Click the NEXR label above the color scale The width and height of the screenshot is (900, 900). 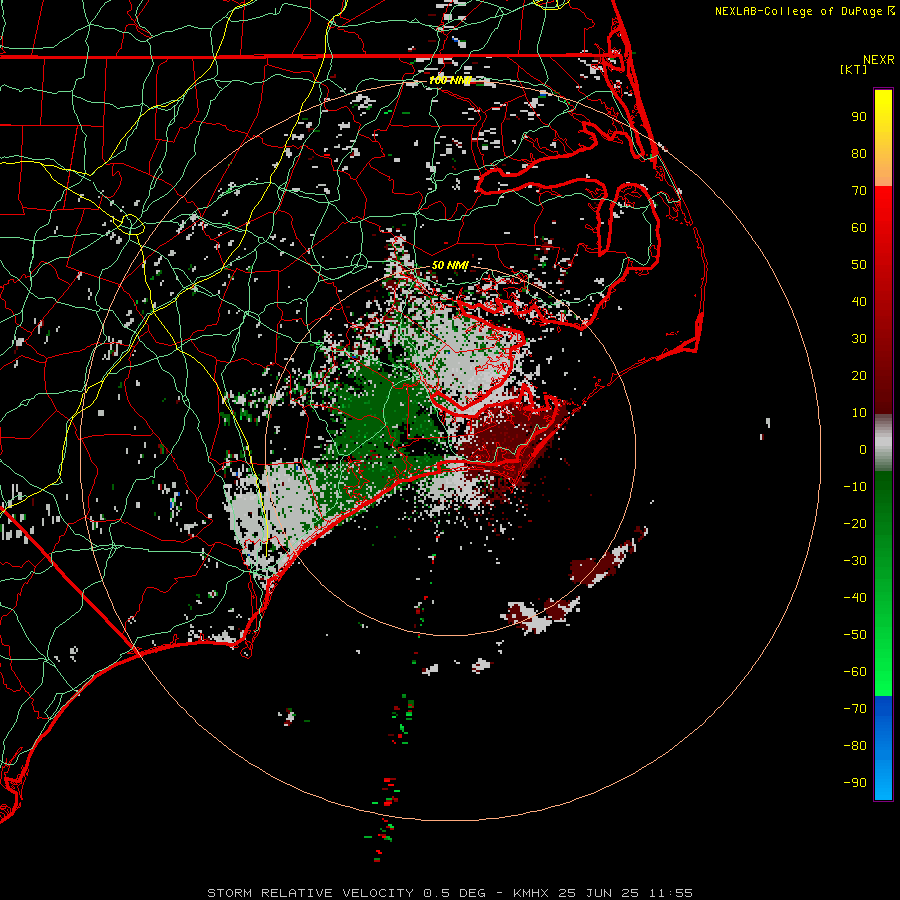click(x=879, y=60)
